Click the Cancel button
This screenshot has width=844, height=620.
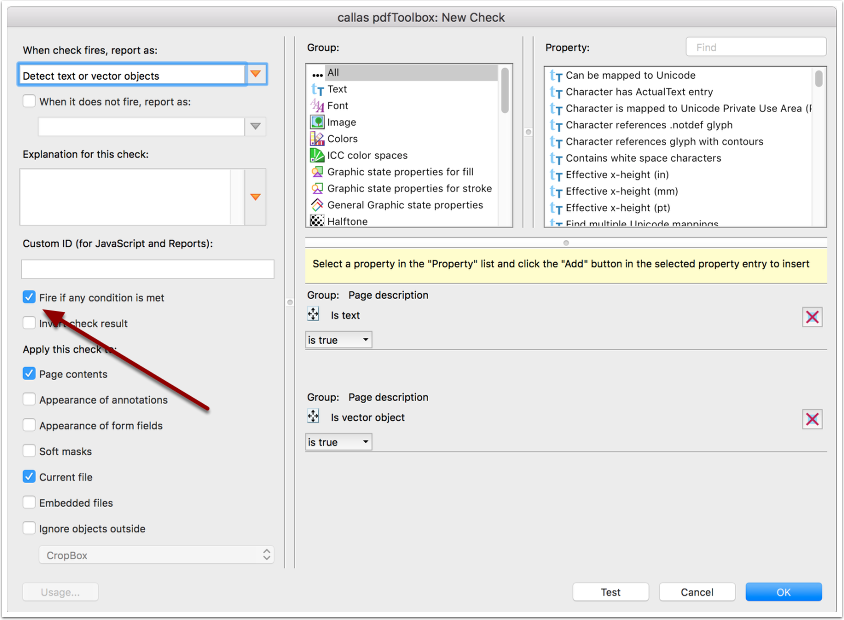(697, 592)
